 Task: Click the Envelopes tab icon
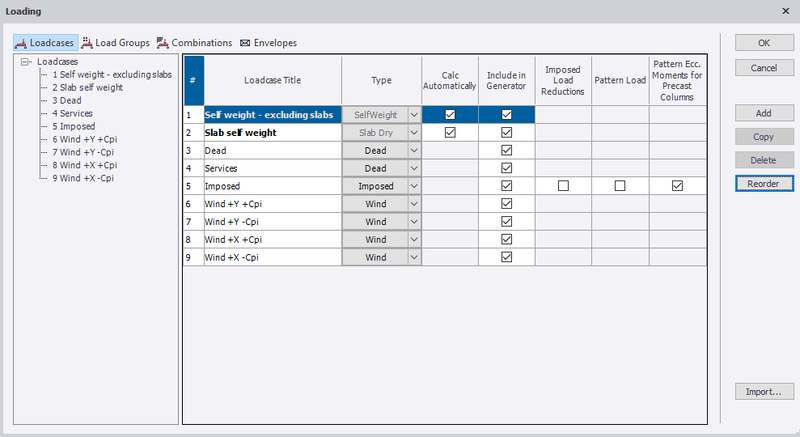click(245, 43)
